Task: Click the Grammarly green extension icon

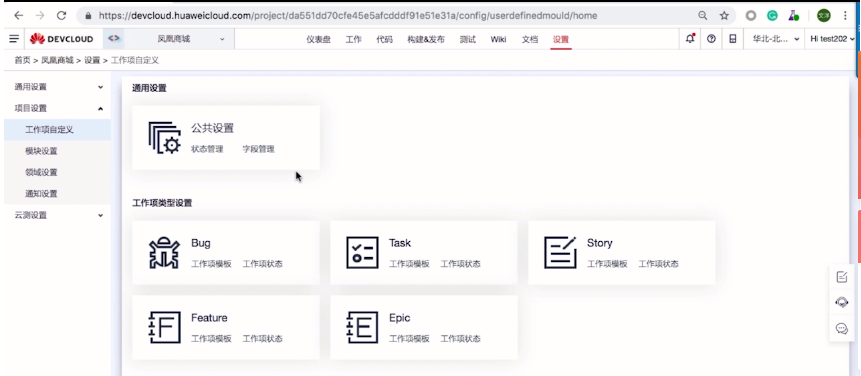Action: (772, 16)
